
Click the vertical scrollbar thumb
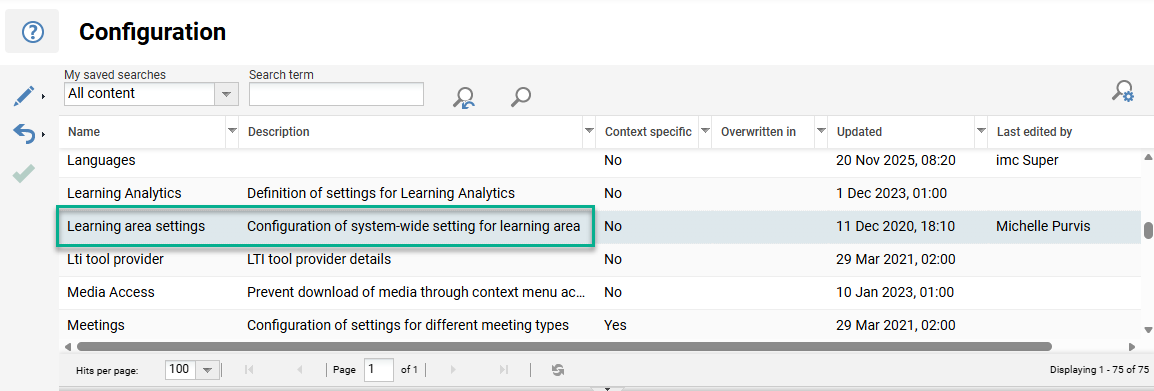[x=1147, y=230]
